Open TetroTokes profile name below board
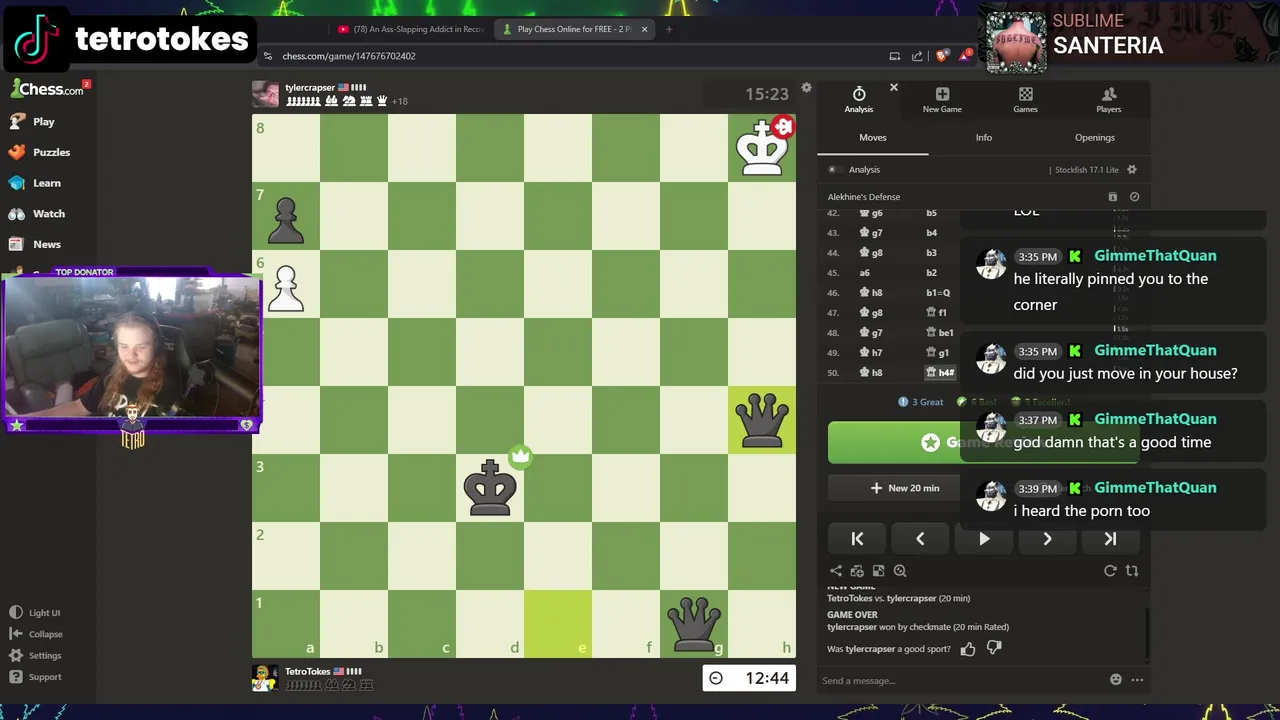1280x720 pixels. 307,672
